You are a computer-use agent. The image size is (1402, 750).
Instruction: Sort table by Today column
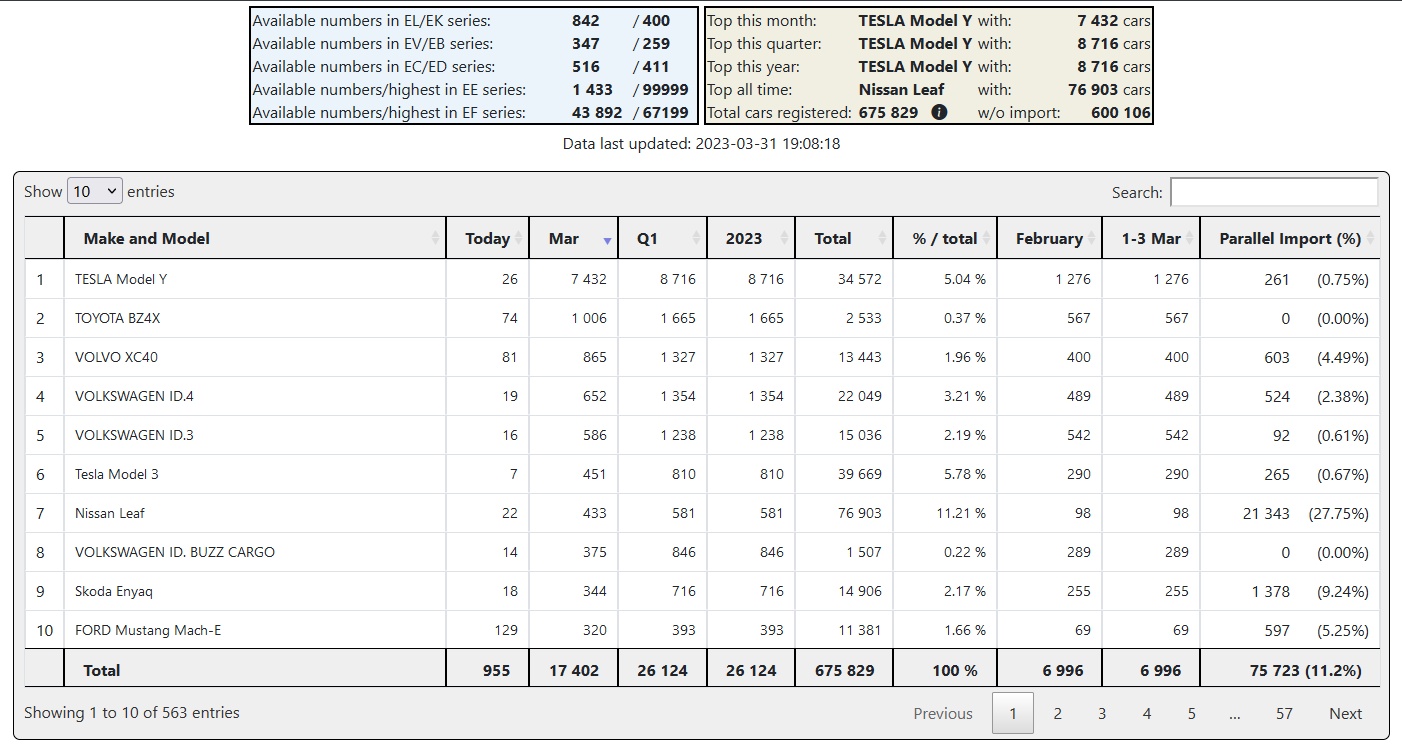(x=487, y=238)
